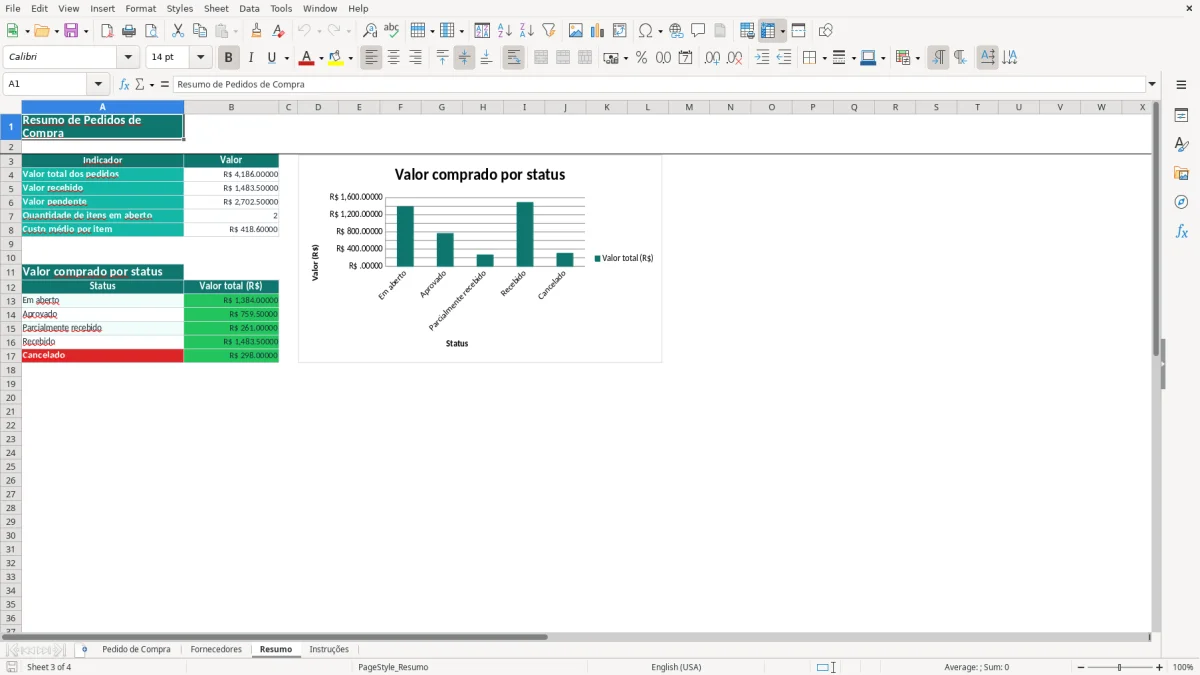Image resolution: width=1200 pixels, height=675 pixels.
Task: Click the zoom slider in the status bar
Action: click(x=1119, y=667)
